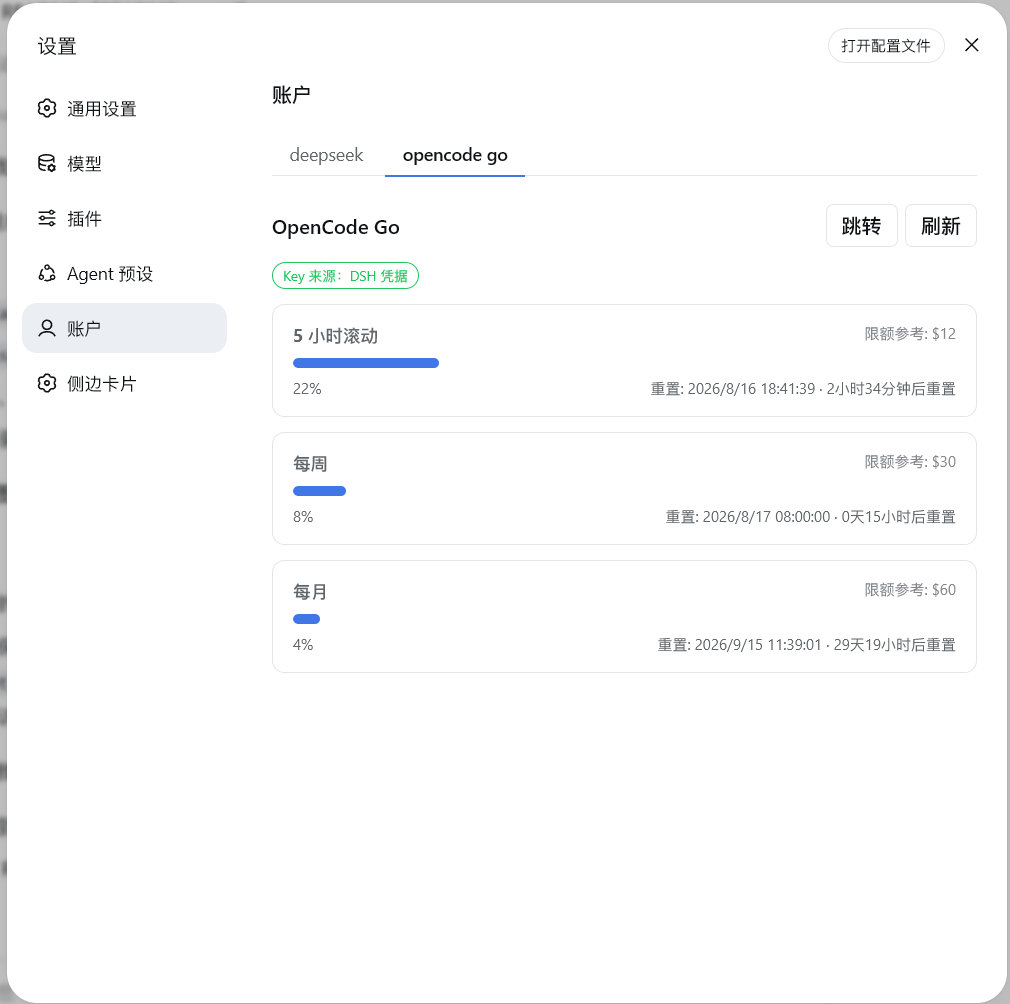This screenshot has width=1010, height=1004.
Task: Select the opencode go tab
Action: (x=455, y=155)
